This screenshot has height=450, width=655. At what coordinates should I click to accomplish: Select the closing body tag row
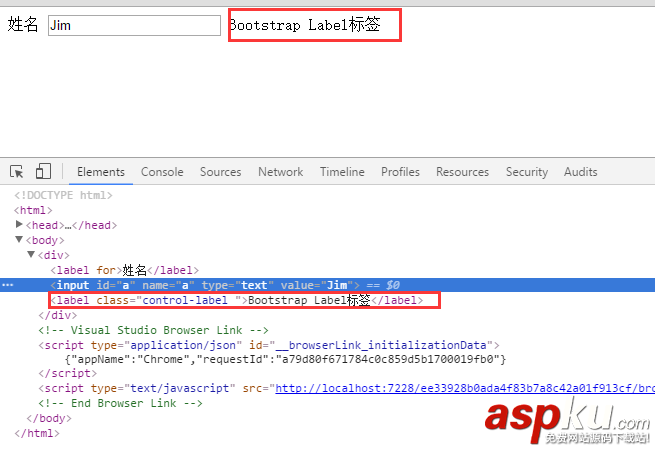tap(49, 418)
